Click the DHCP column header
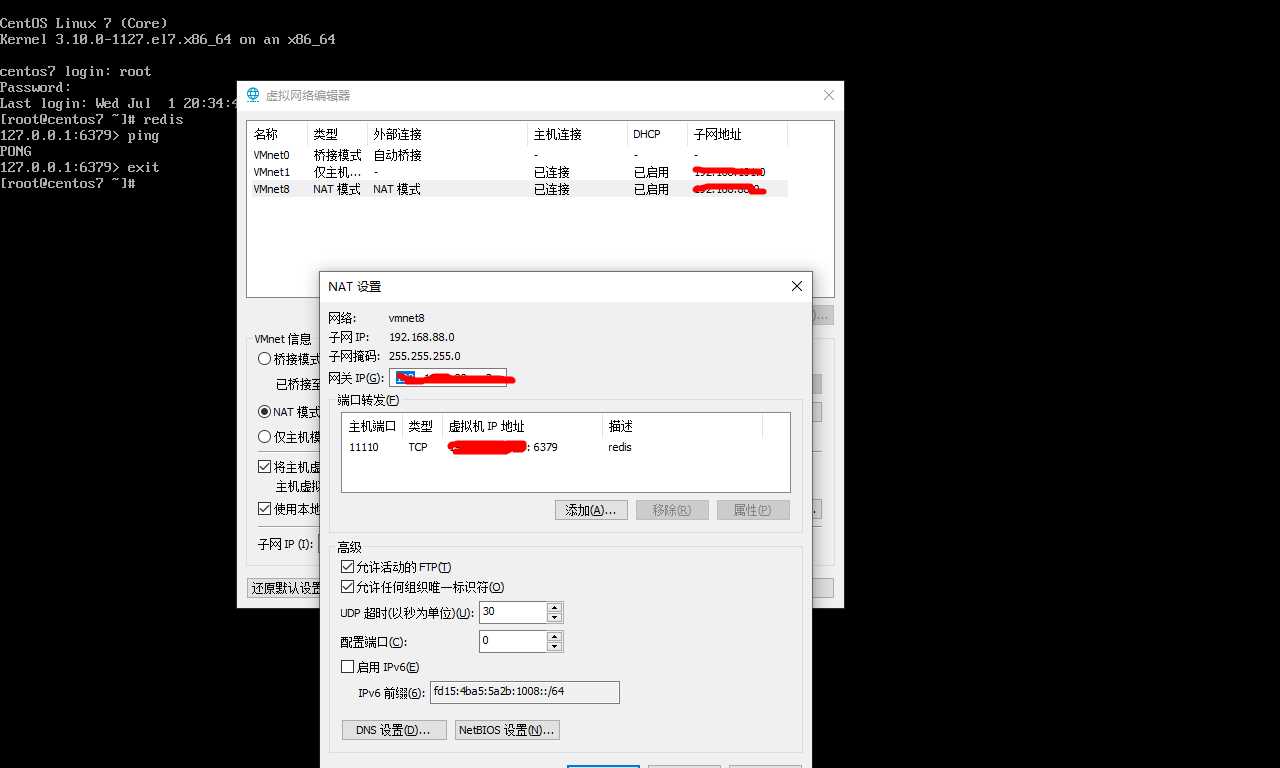The image size is (1280, 768). [x=657, y=134]
